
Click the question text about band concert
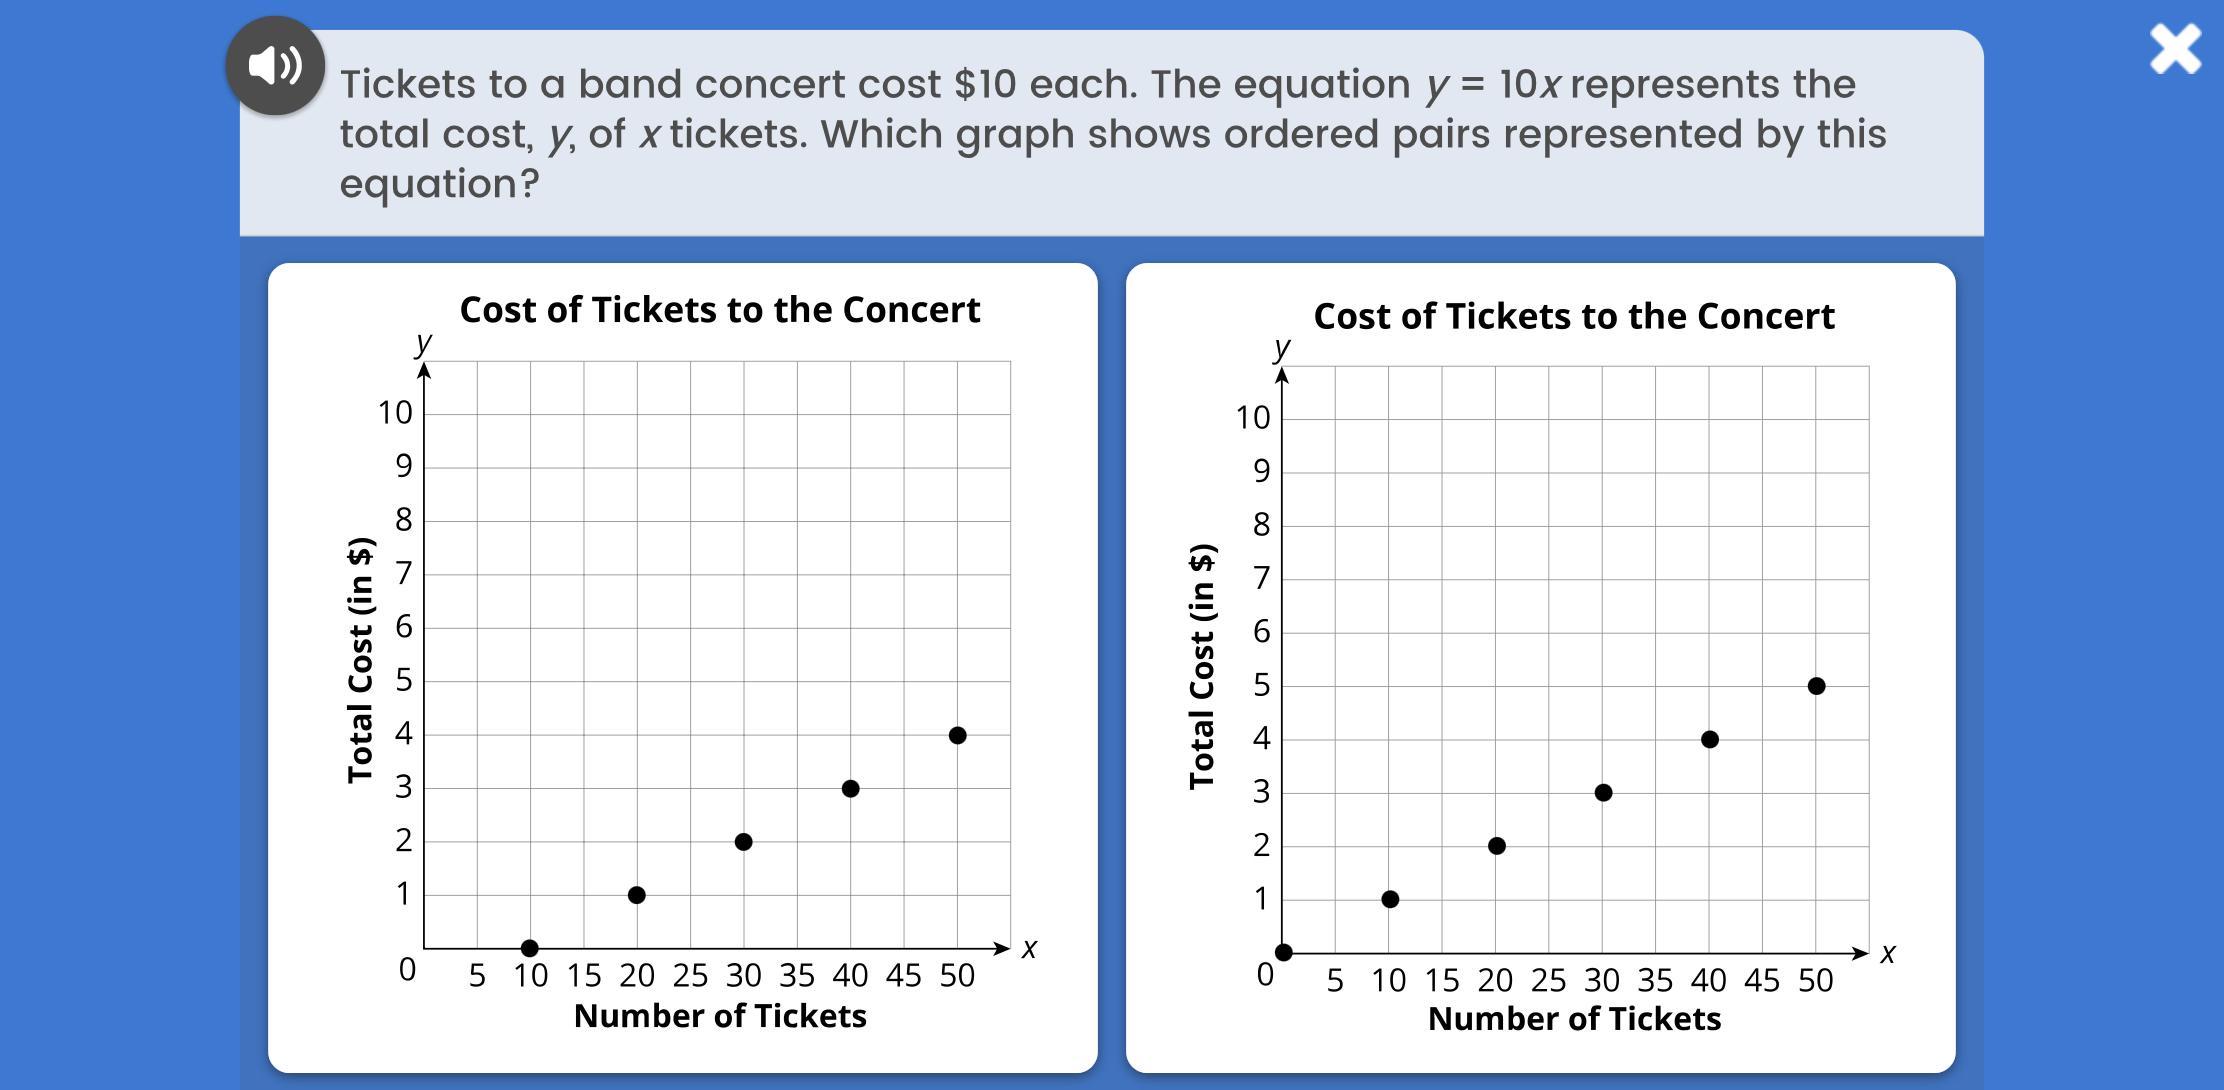[1113, 134]
